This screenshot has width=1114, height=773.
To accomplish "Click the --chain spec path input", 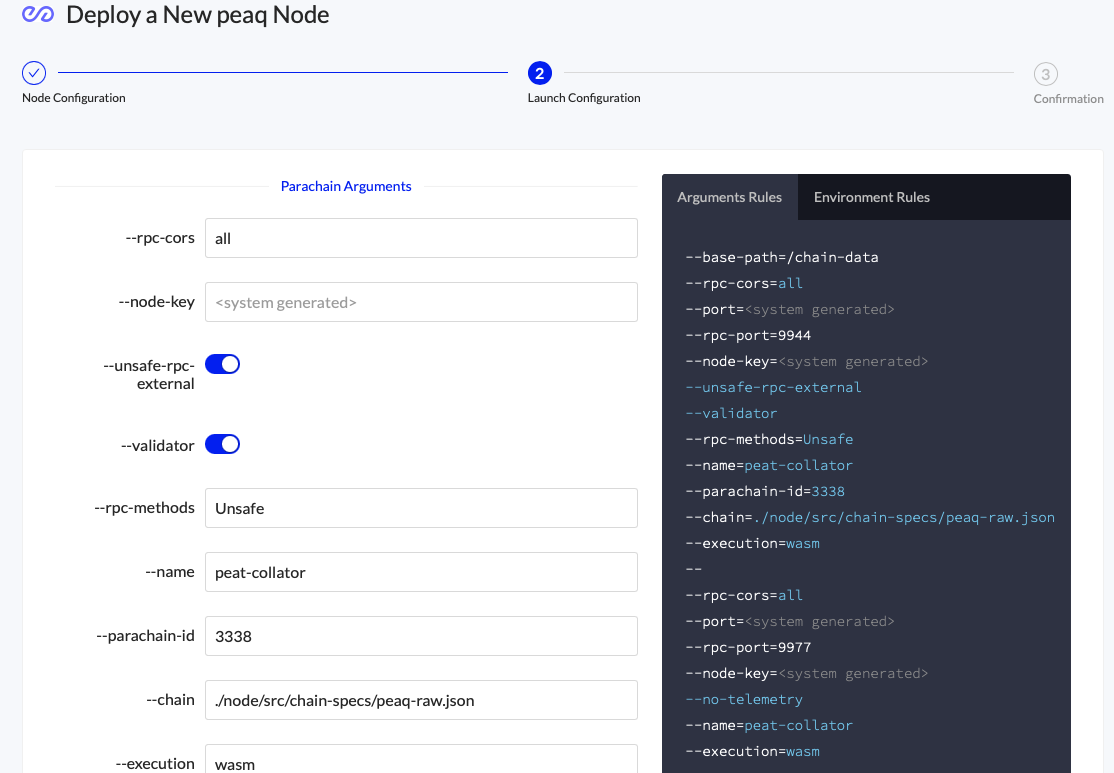I will coord(421,700).
